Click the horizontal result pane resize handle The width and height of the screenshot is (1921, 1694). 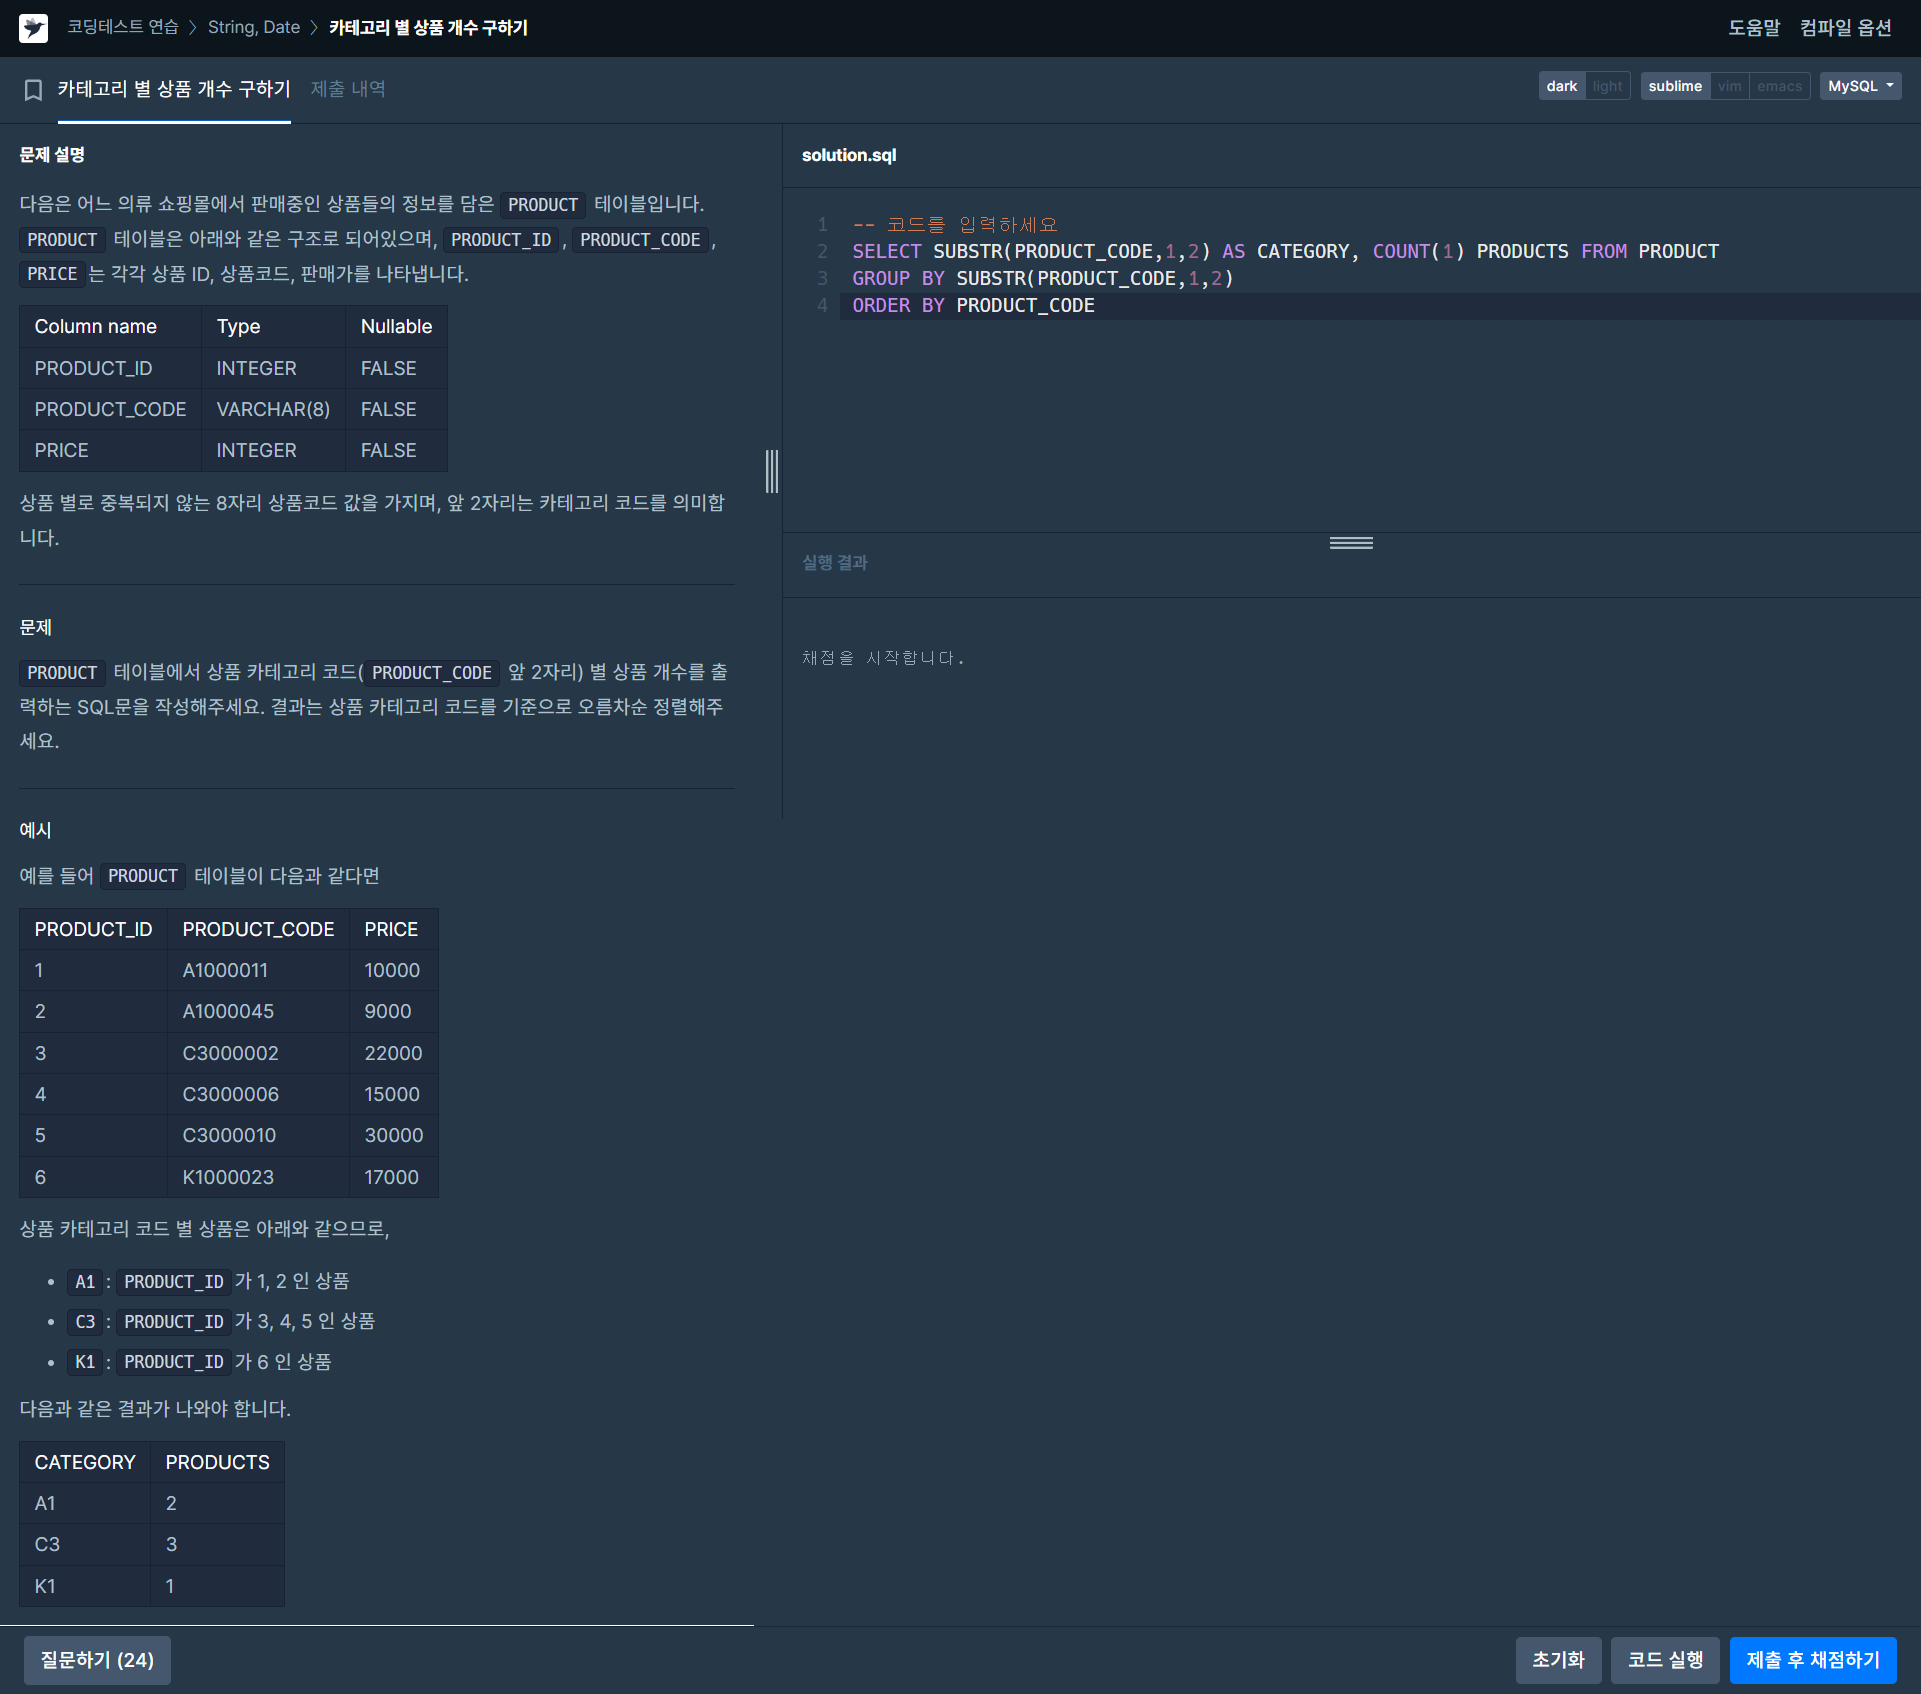pyautogui.click(x=1350, y=543)
